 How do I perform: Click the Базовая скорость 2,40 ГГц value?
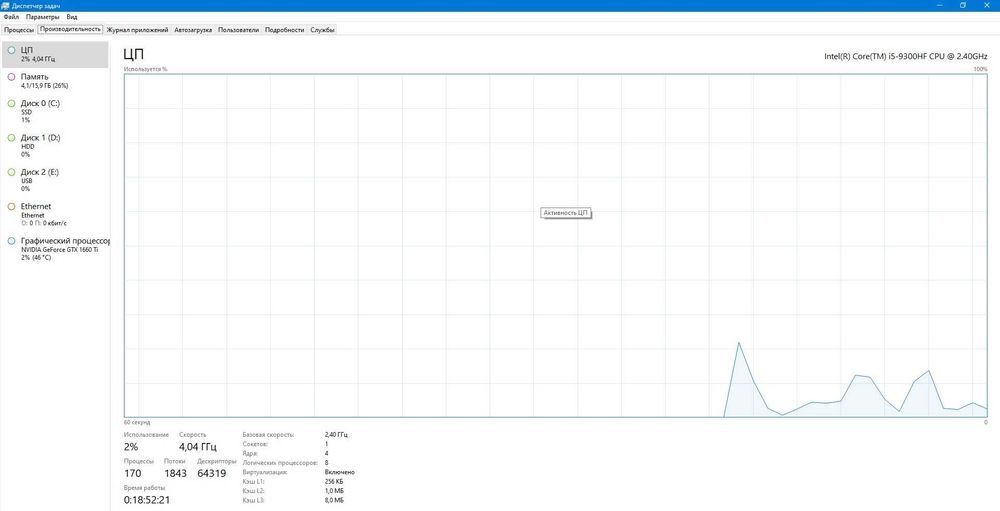click(336, 434)
